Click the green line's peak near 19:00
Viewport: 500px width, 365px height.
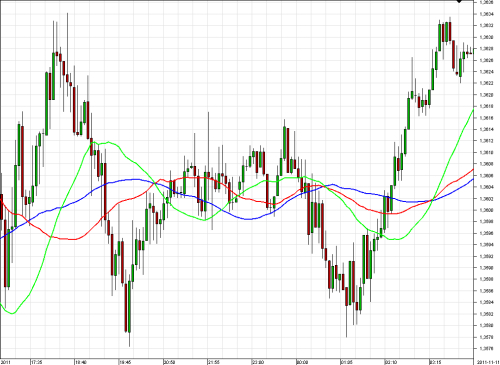pyautogui.click(x=94, y=142)
